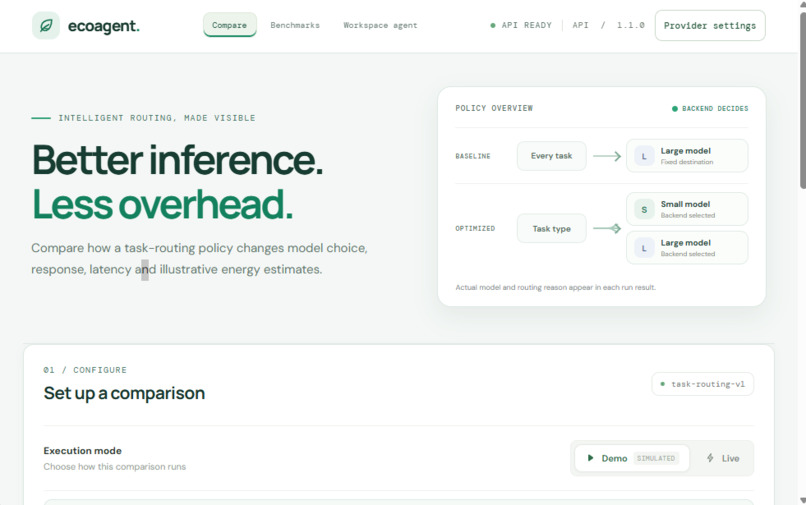
Task: Open the Workspace agent tab
Action: (x=380, y=25)
